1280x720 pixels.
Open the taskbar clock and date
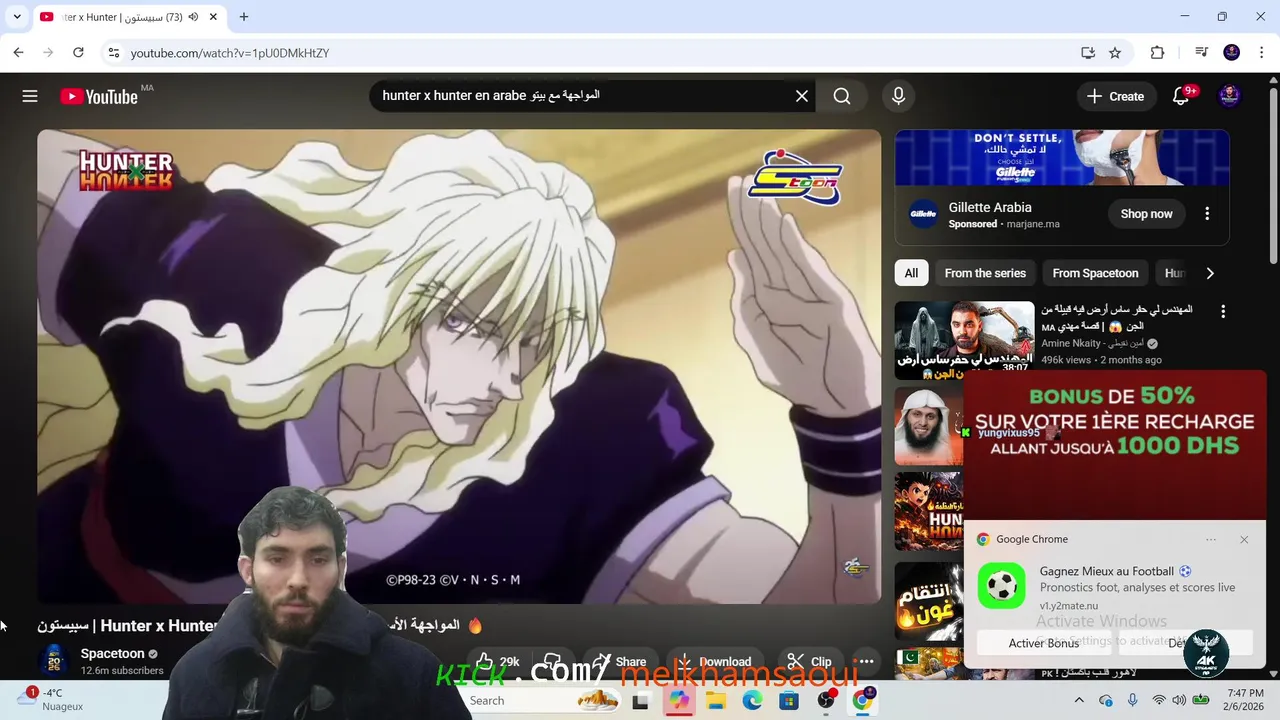coord(1245,700)
